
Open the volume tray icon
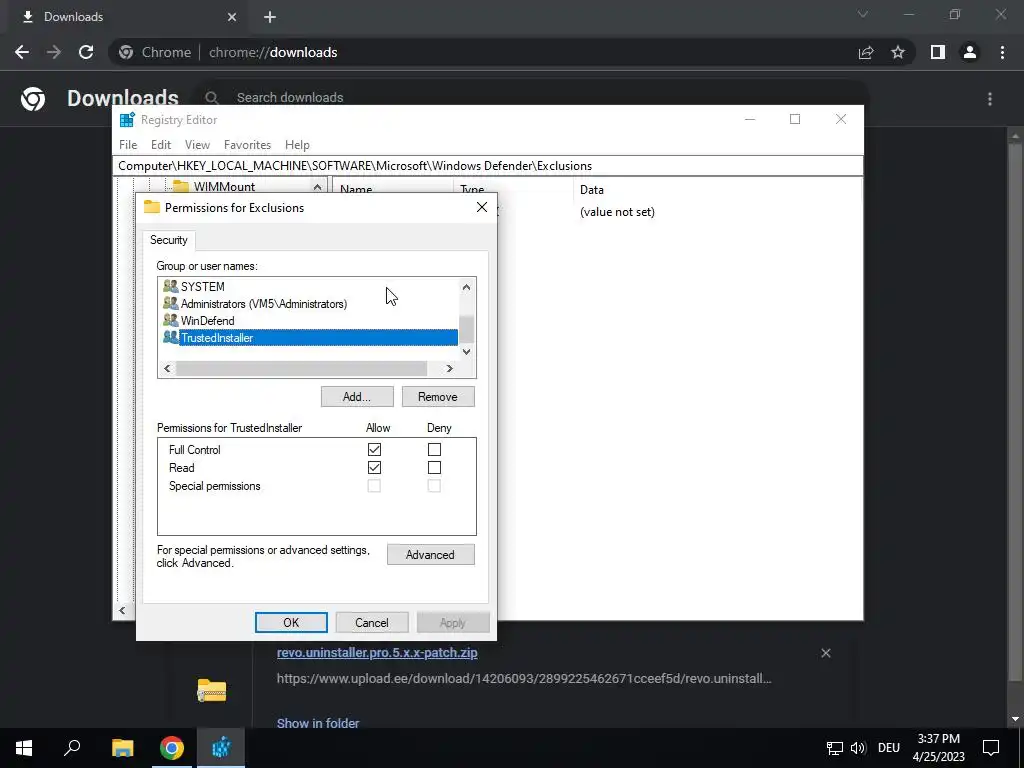[x=858, y=748]
